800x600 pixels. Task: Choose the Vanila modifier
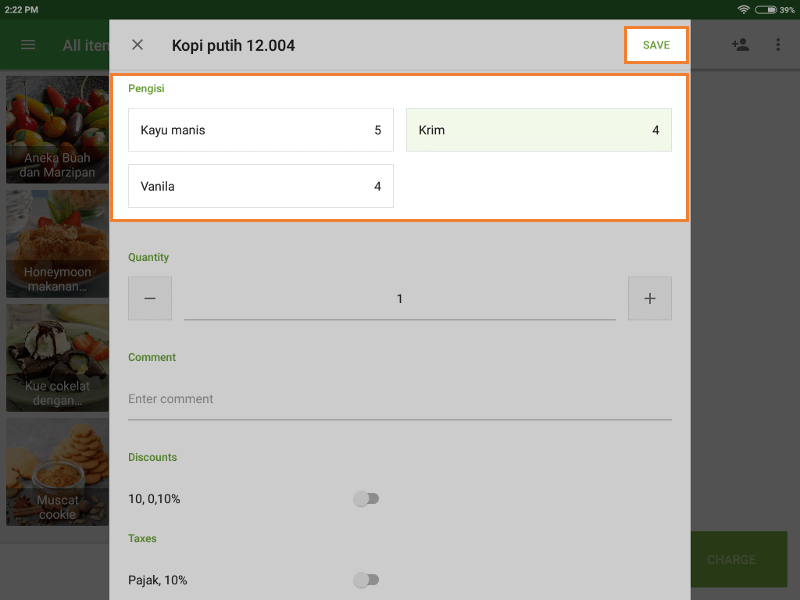(x=260, y=186)
